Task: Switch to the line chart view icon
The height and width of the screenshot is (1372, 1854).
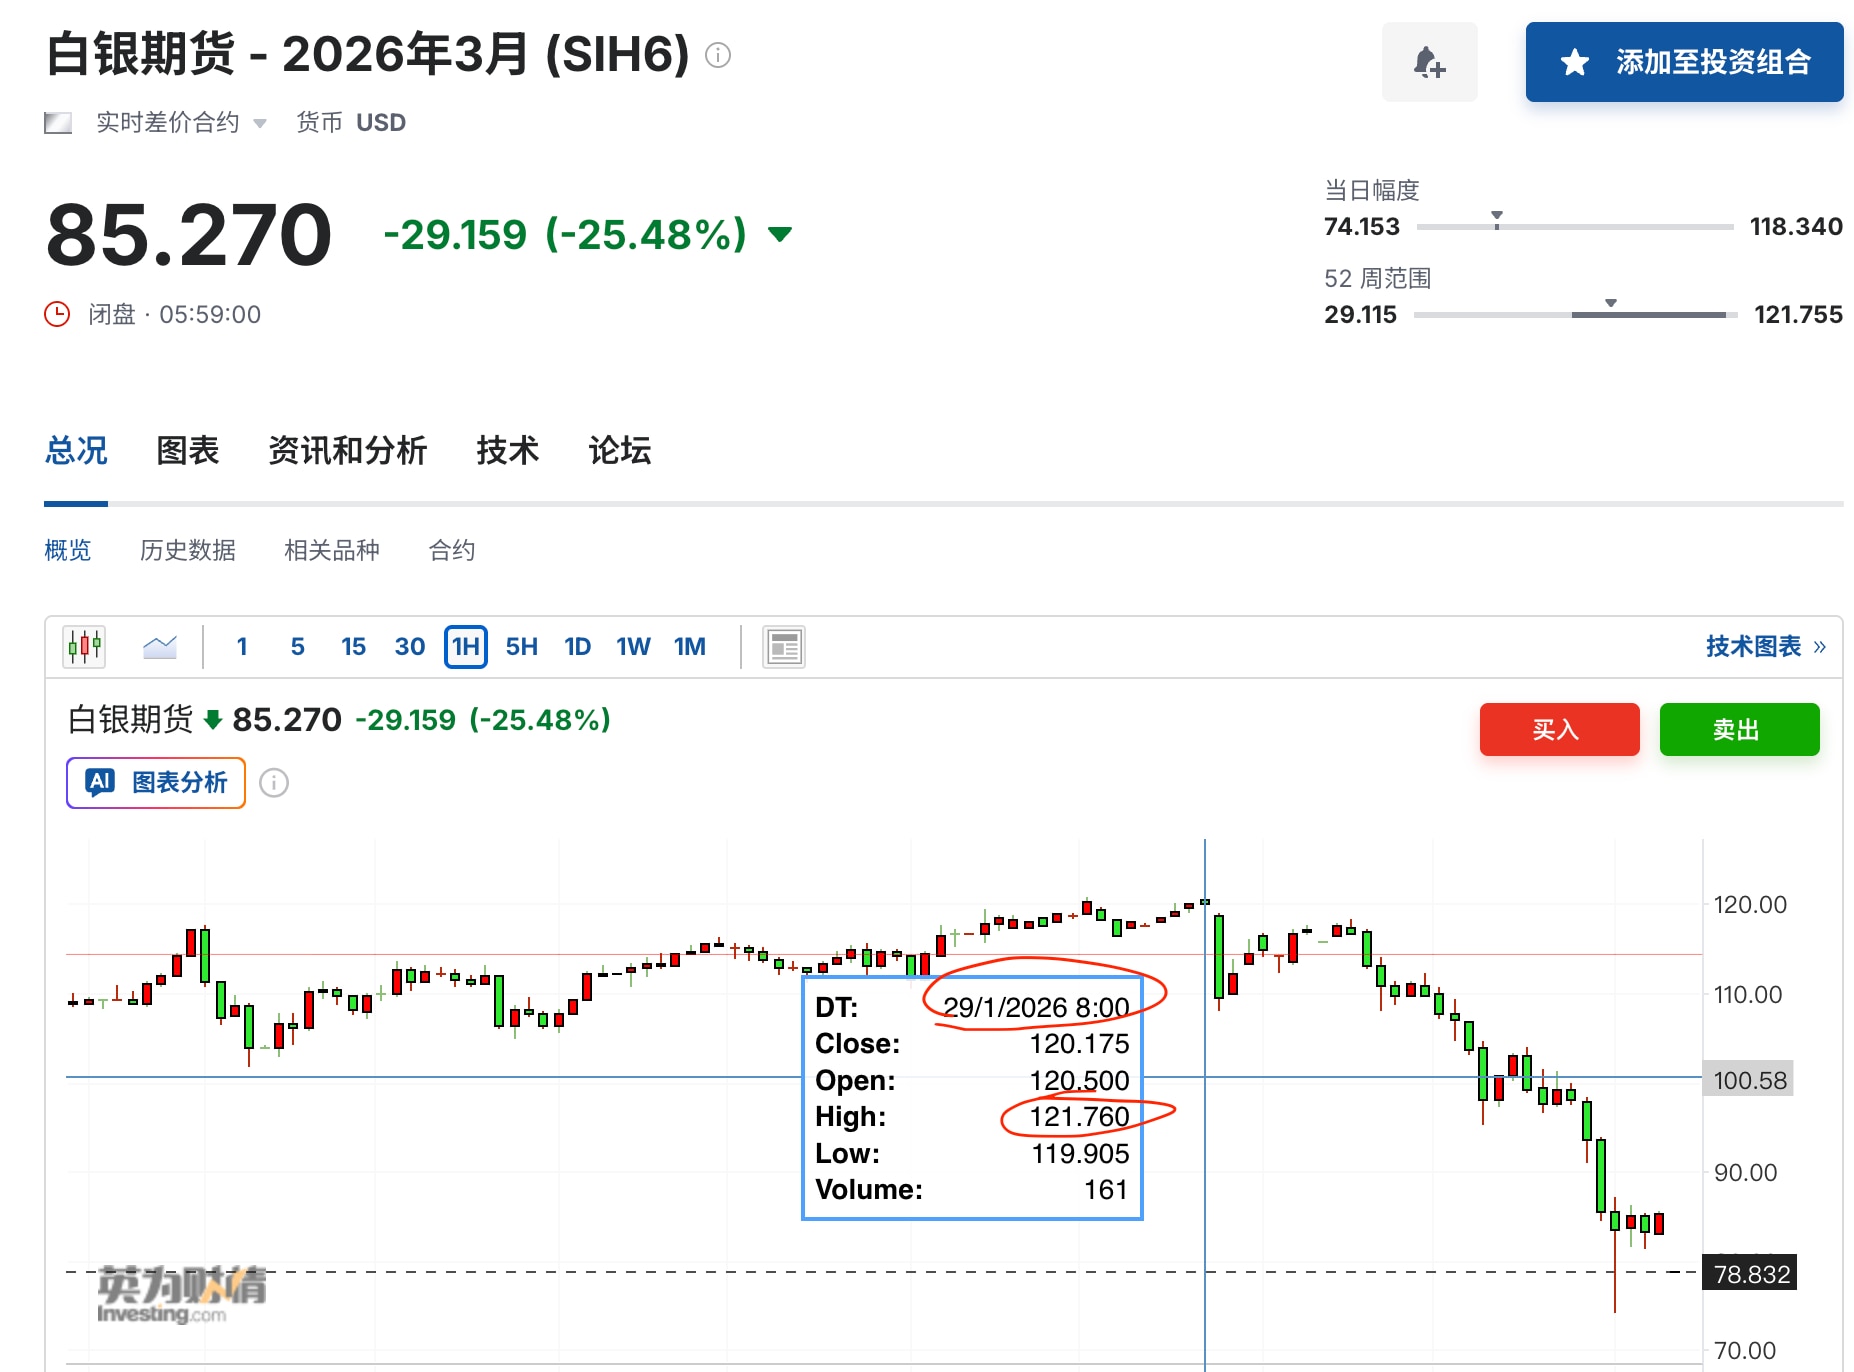Action: pyautogui.click(x=159, y=646)
